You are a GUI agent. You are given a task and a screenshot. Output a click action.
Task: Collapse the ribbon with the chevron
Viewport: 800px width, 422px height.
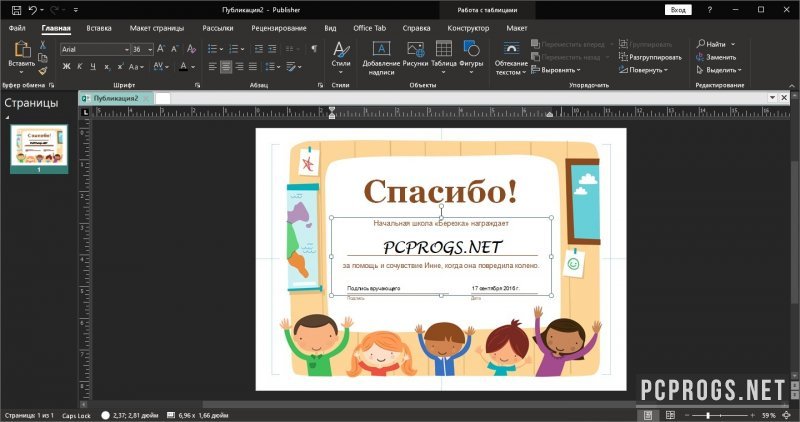(x=791, y=86)
